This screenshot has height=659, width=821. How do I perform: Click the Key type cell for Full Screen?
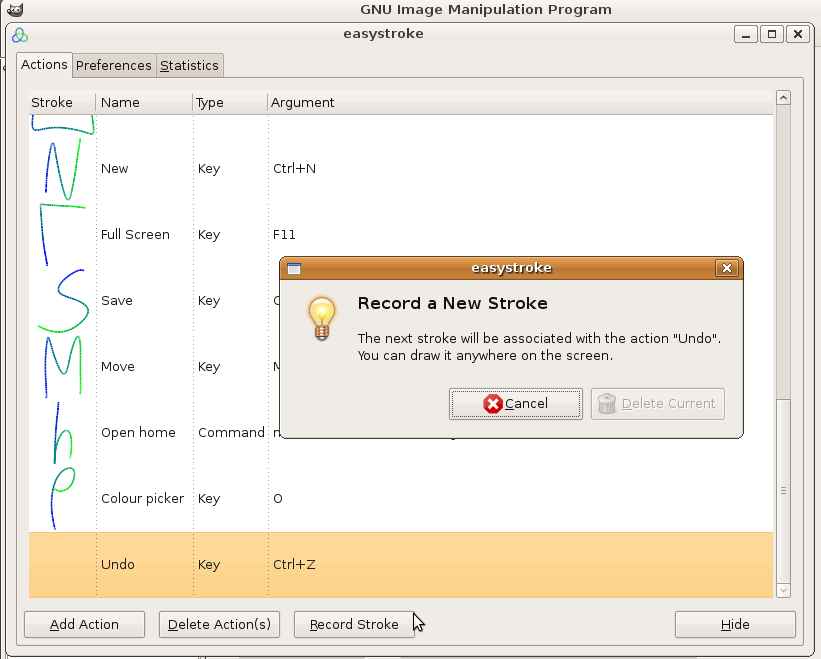pos(209,235)
